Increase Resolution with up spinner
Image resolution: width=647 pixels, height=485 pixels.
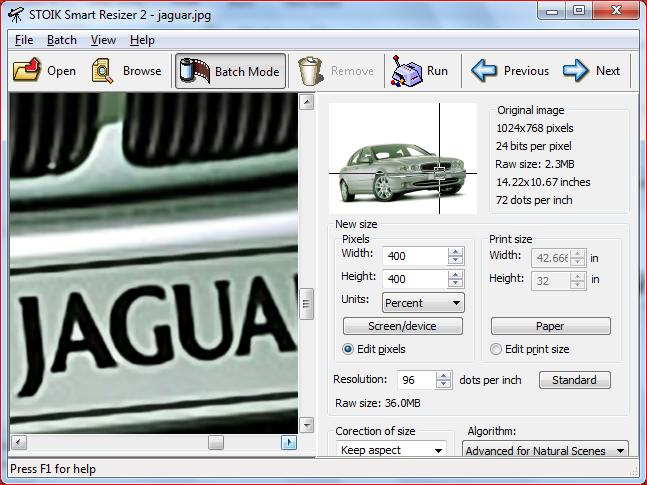(444, 376)
